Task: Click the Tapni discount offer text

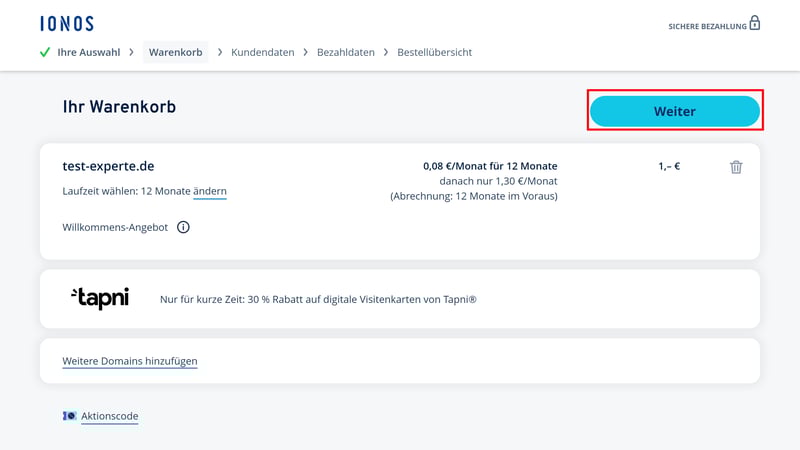Action: click(318, 299)
